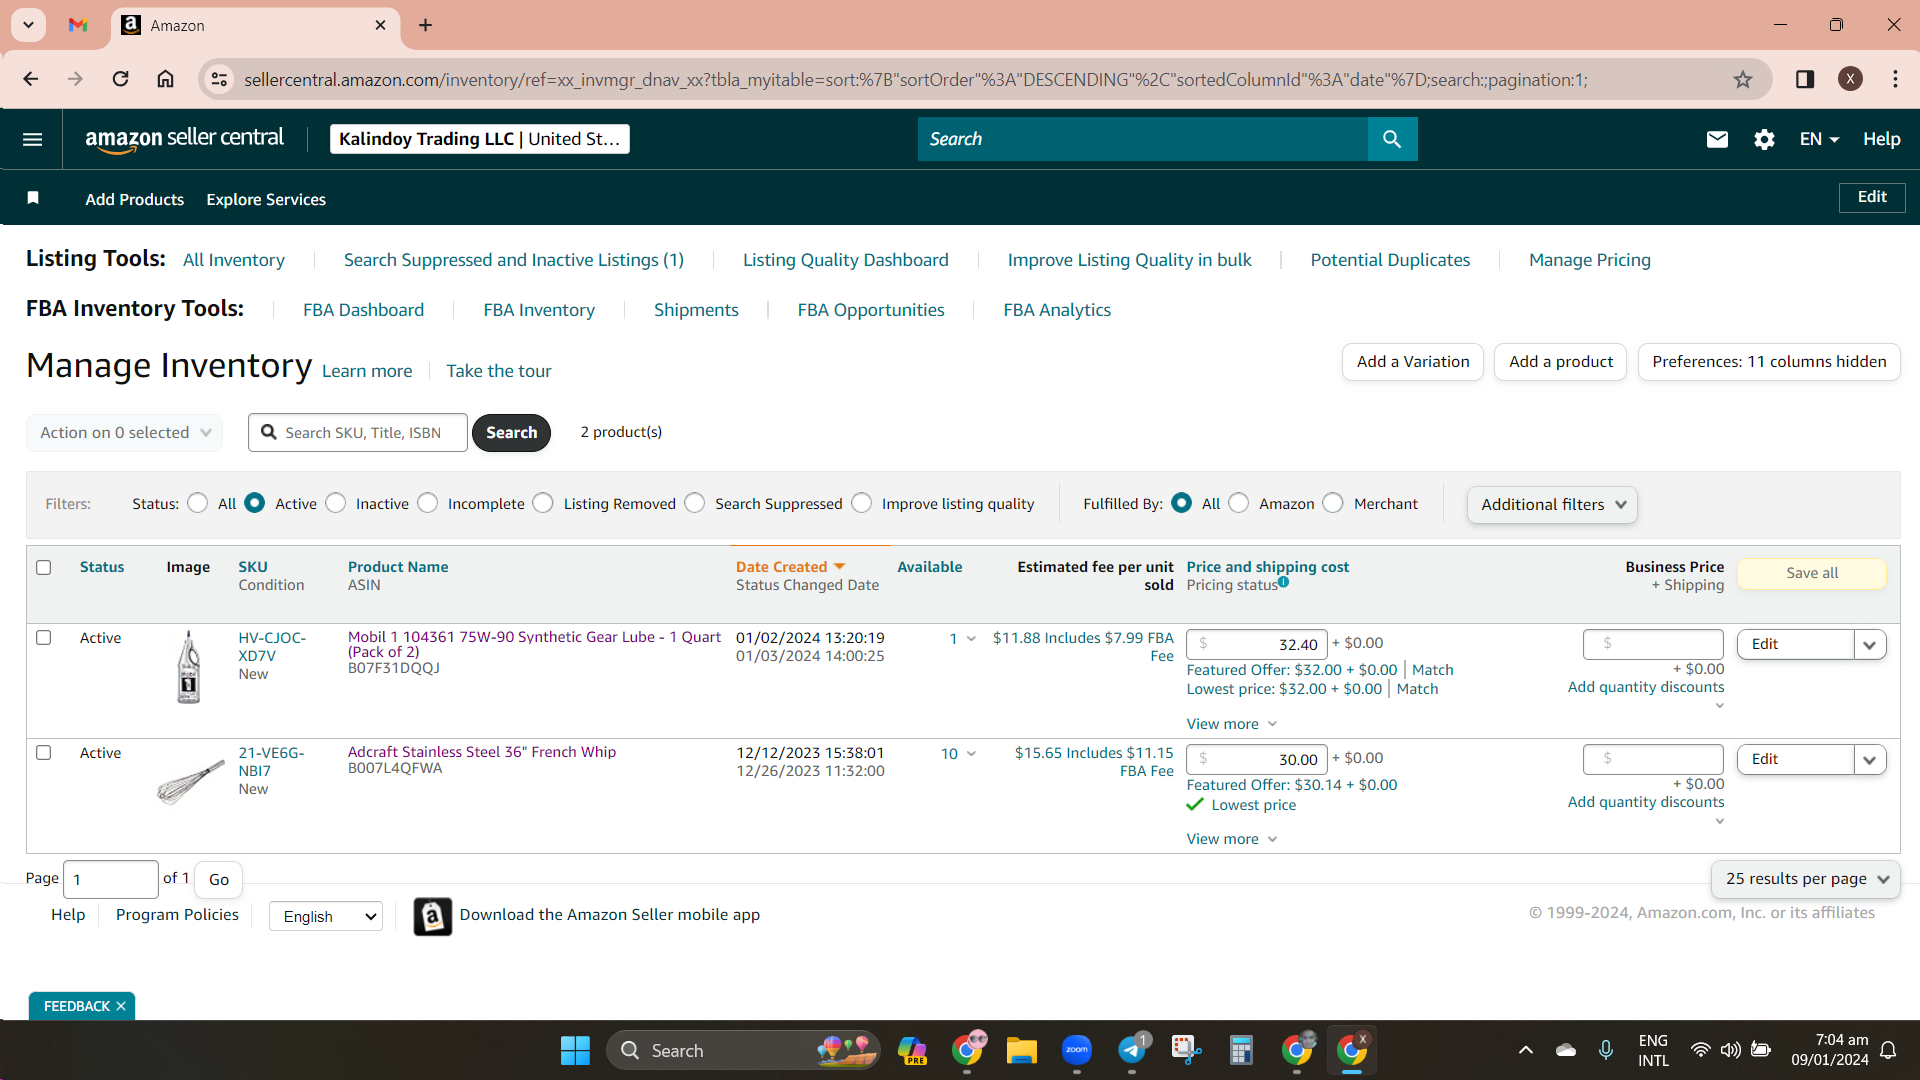Open the 25 results per page dropdown
1920x1080 pixels.
(1806, 879)
